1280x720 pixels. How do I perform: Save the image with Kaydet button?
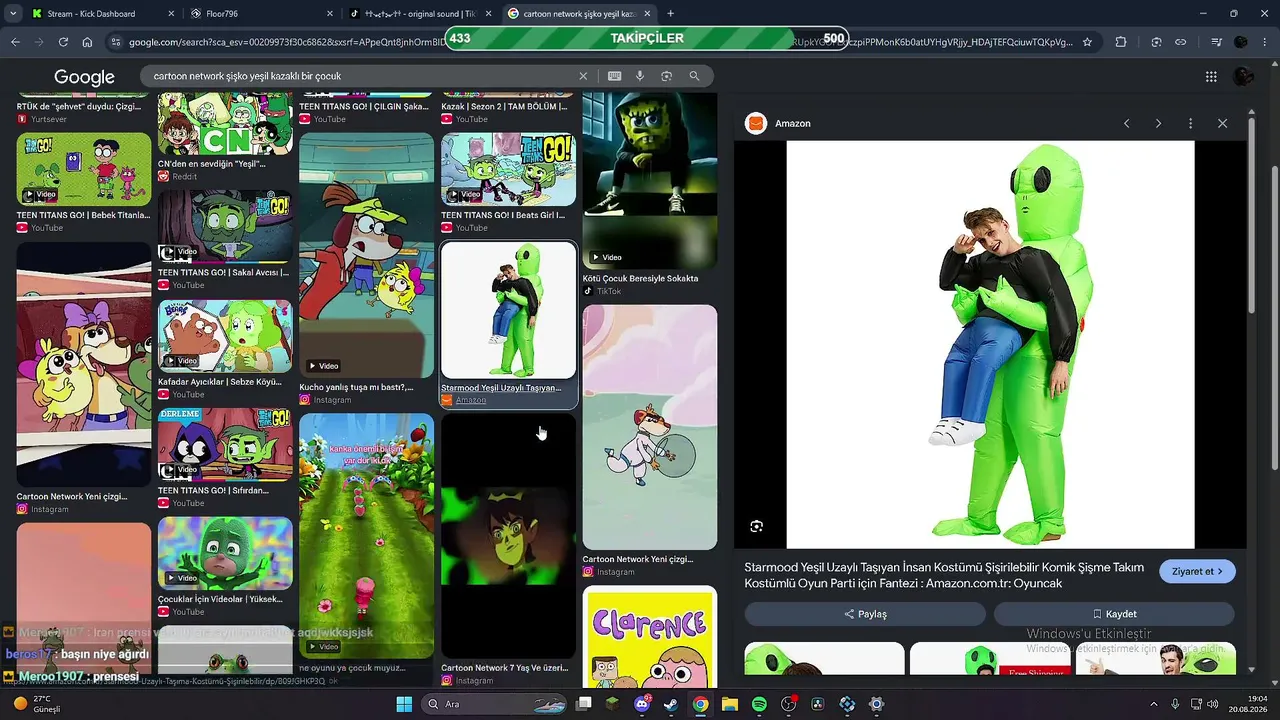coord(1114,614)
